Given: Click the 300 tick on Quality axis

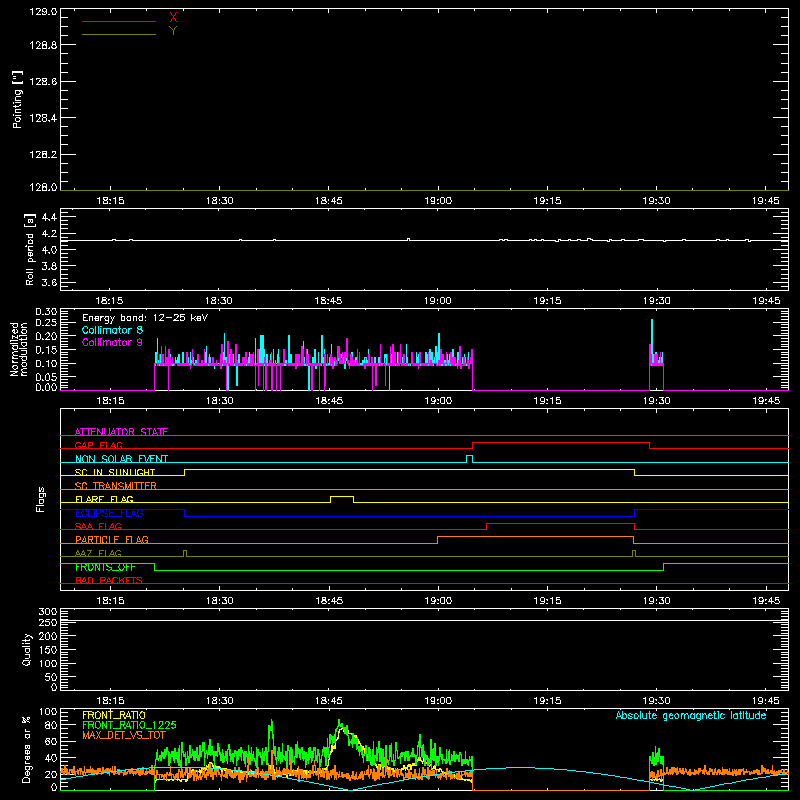Looking at the screenshot, I should pyautogui.click(x=48, y=612).
